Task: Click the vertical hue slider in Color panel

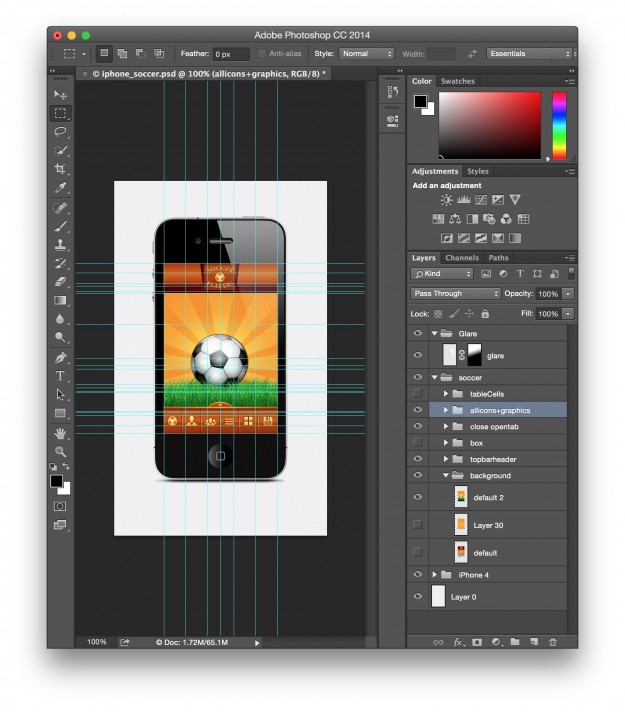Action: click(x=559, y=126)
